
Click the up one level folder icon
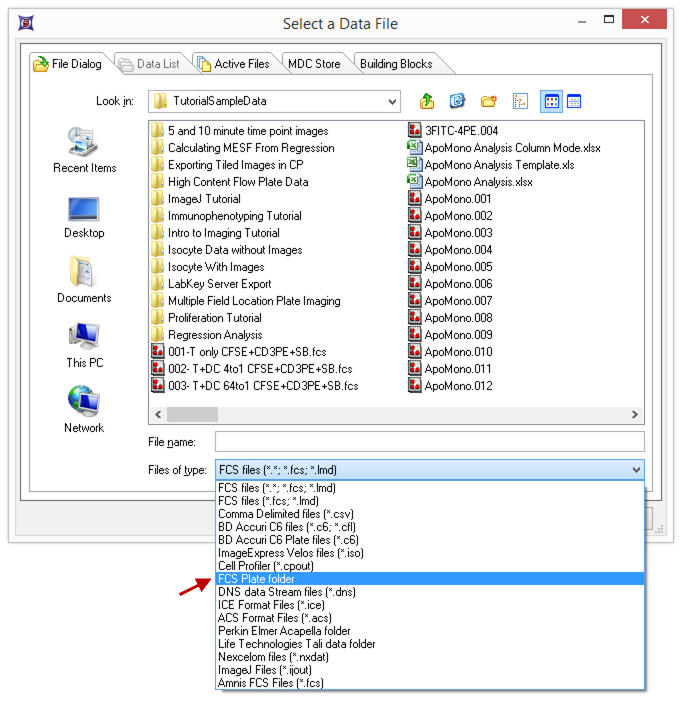coord(427,101)
